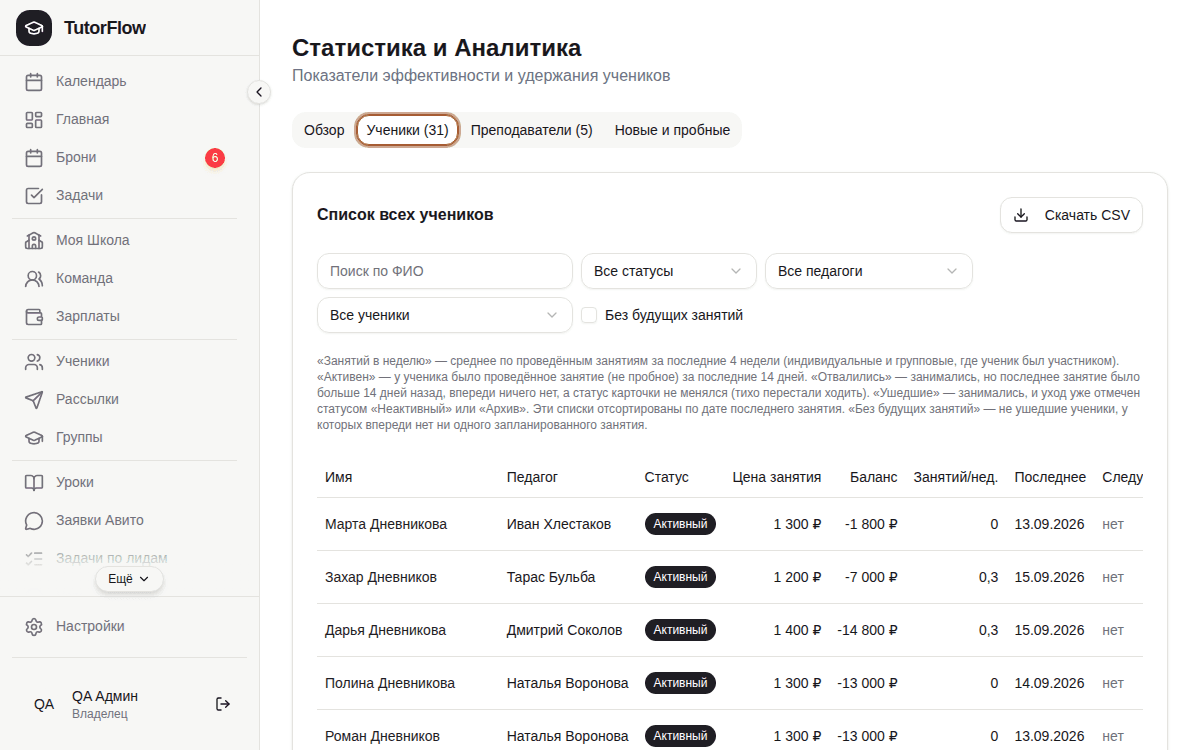
Task: Enable the Без будущих занятий checkbox
Action: pos(589,315)
